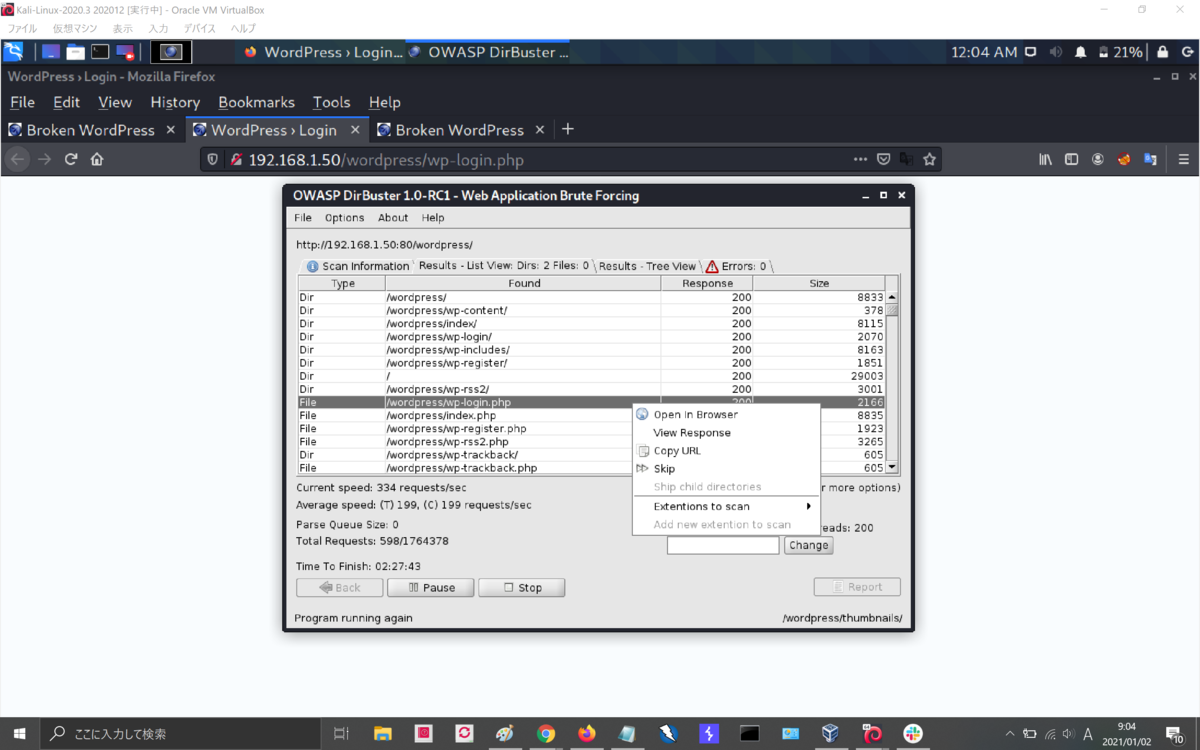Open DirBuster Help menu
Image resolution: width=1200 pixels, height=750 pixels.
tap(433, 217)
